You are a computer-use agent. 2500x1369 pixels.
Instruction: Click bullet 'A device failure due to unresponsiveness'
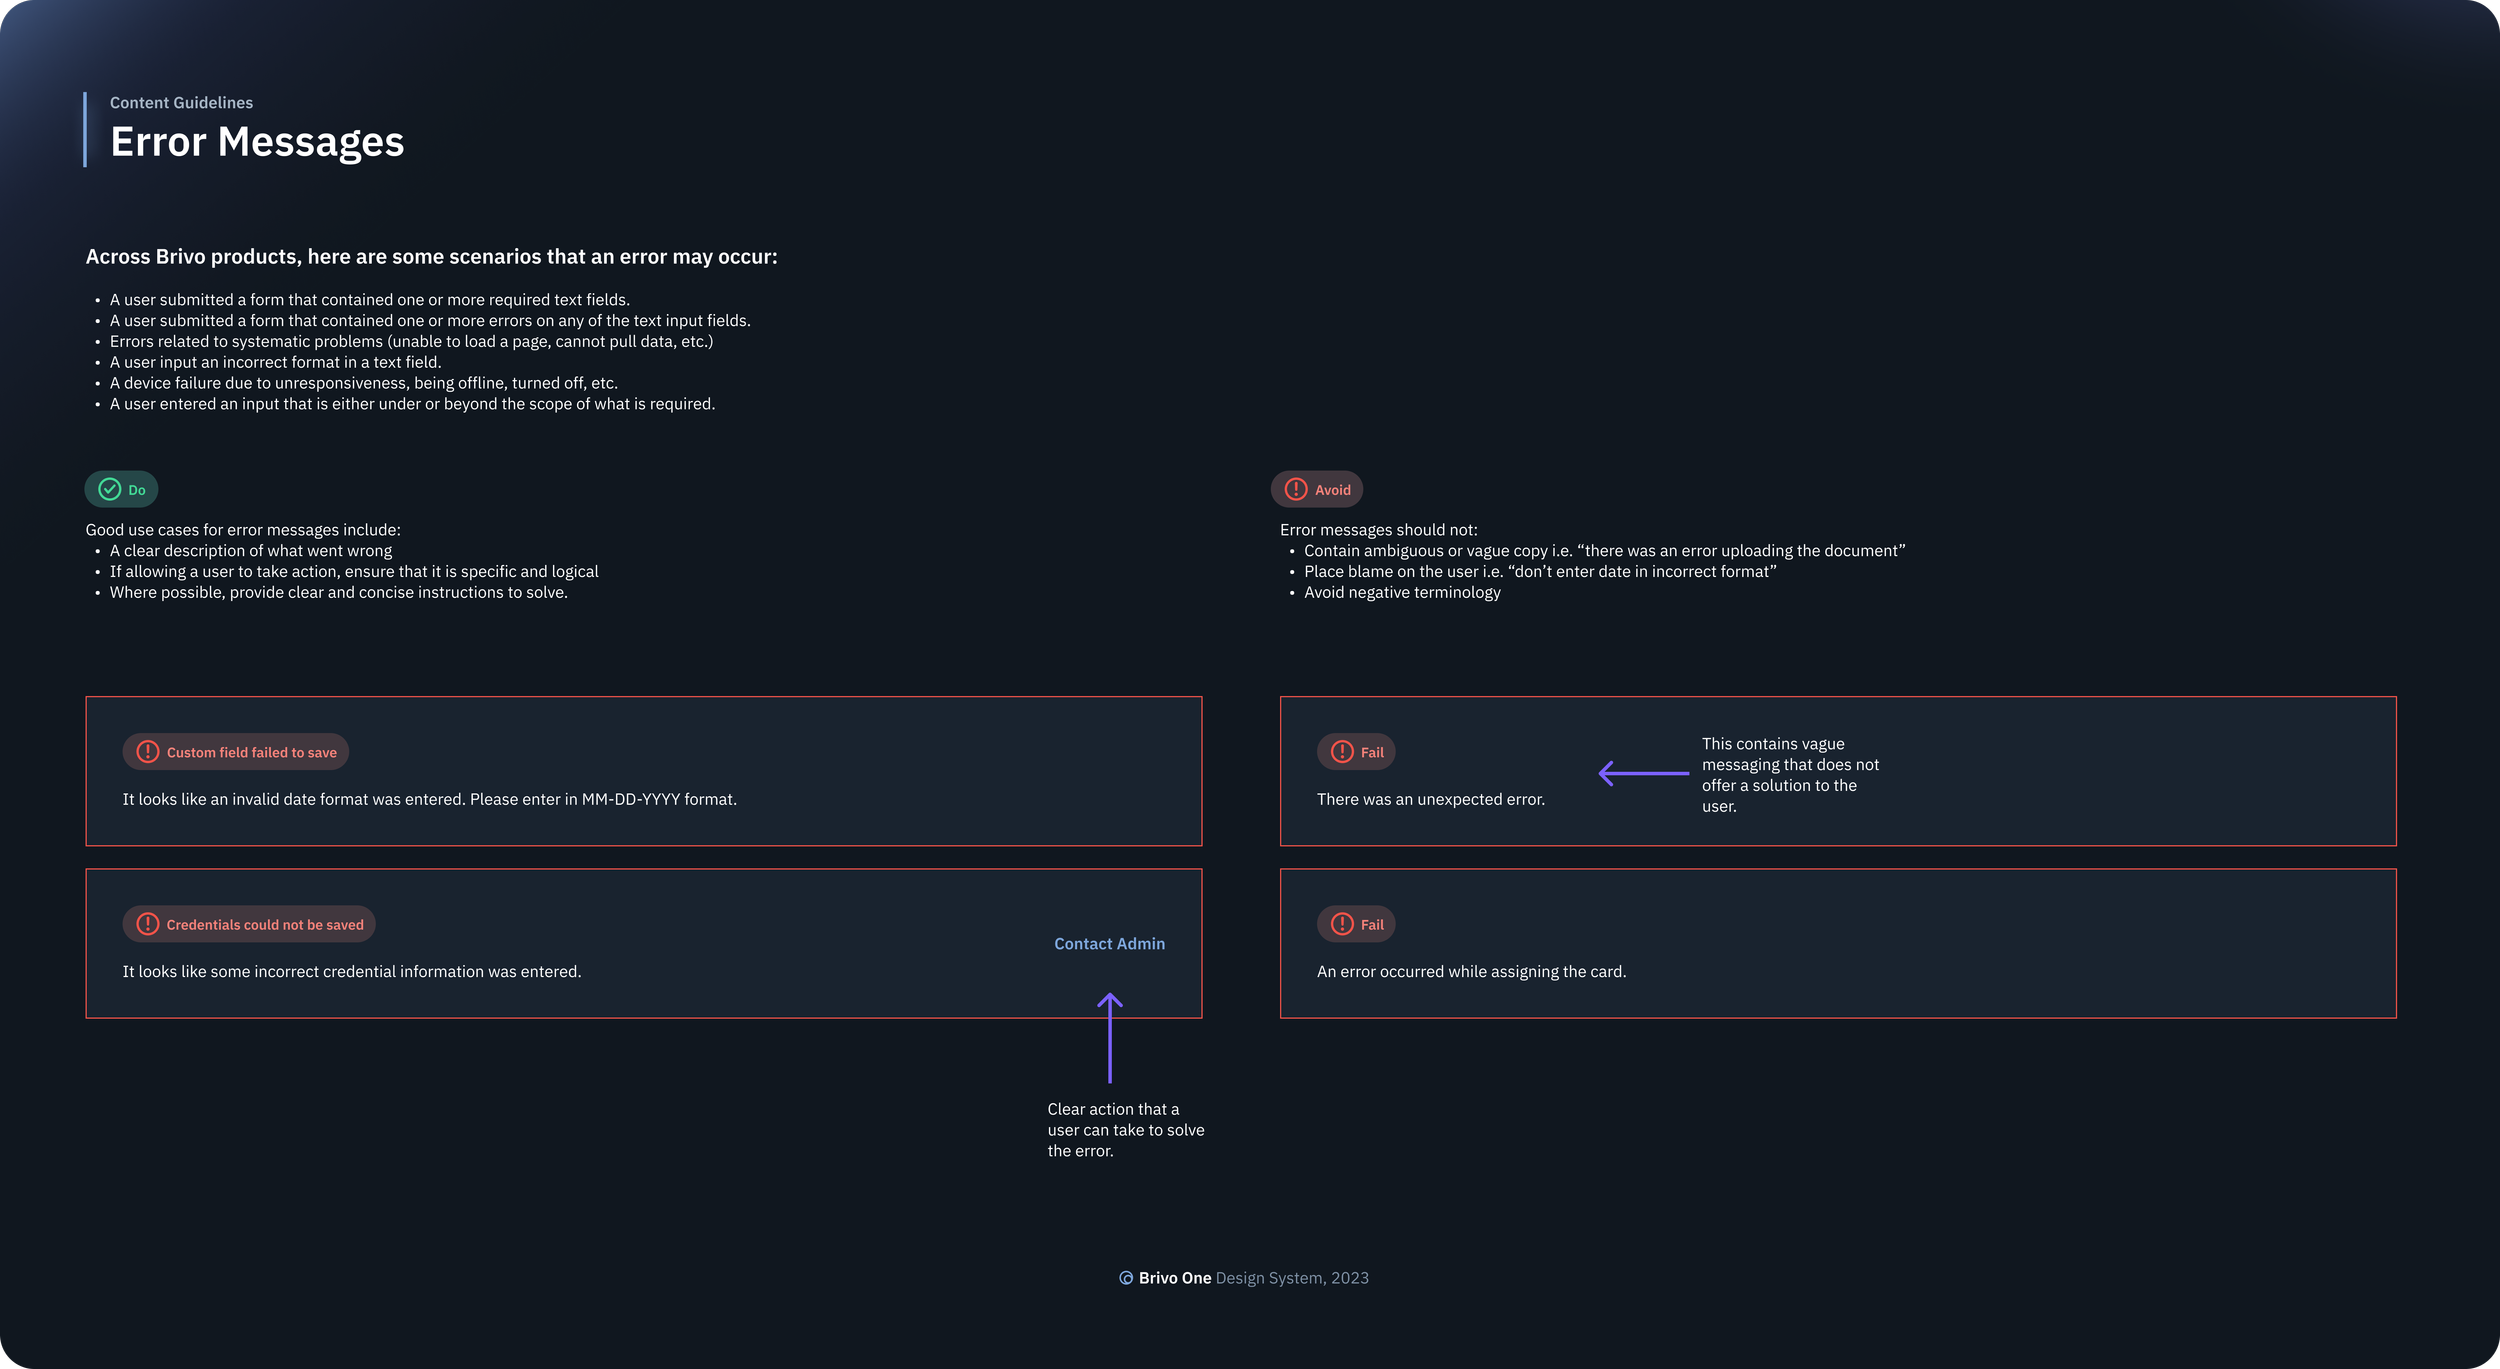[364, 383]
